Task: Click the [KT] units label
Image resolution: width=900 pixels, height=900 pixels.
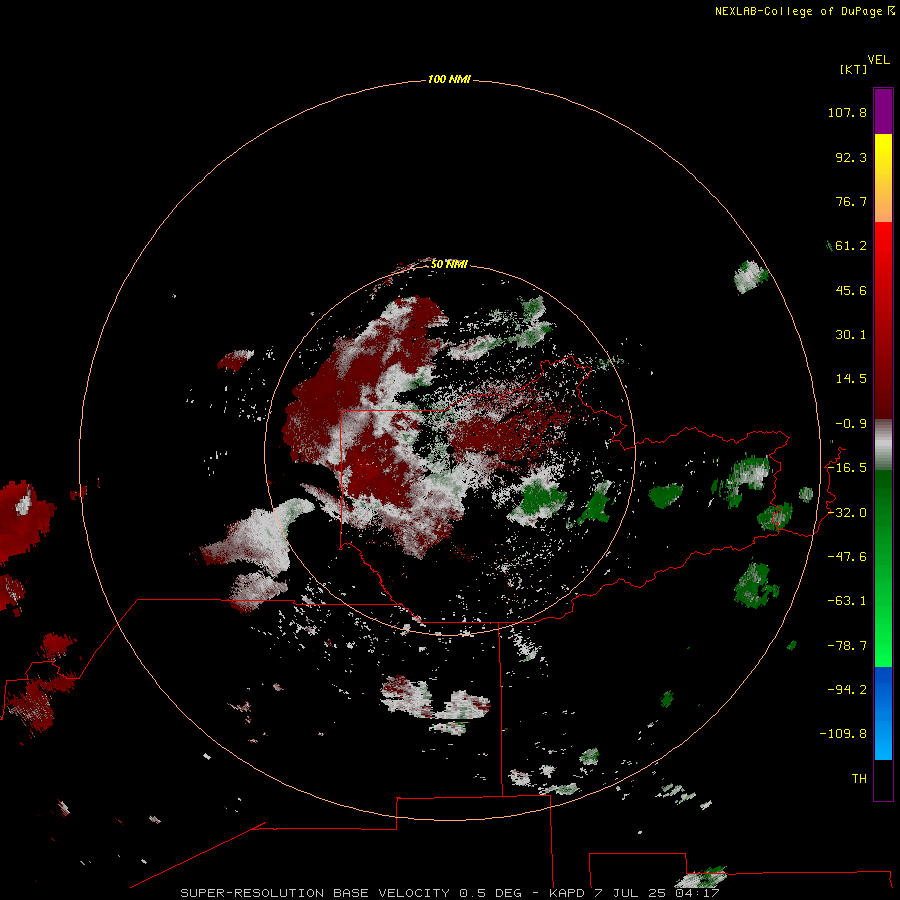Action: [x=853, y=69]
